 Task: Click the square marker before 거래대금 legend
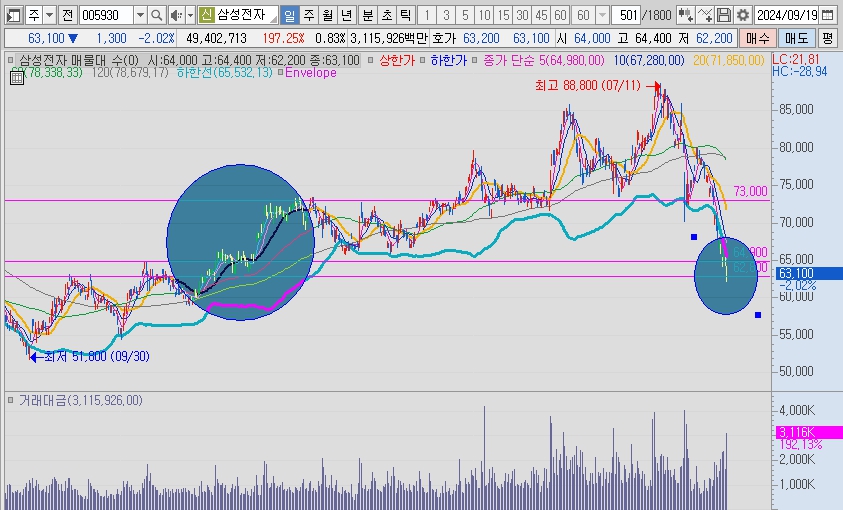click(x=10, y=400)
